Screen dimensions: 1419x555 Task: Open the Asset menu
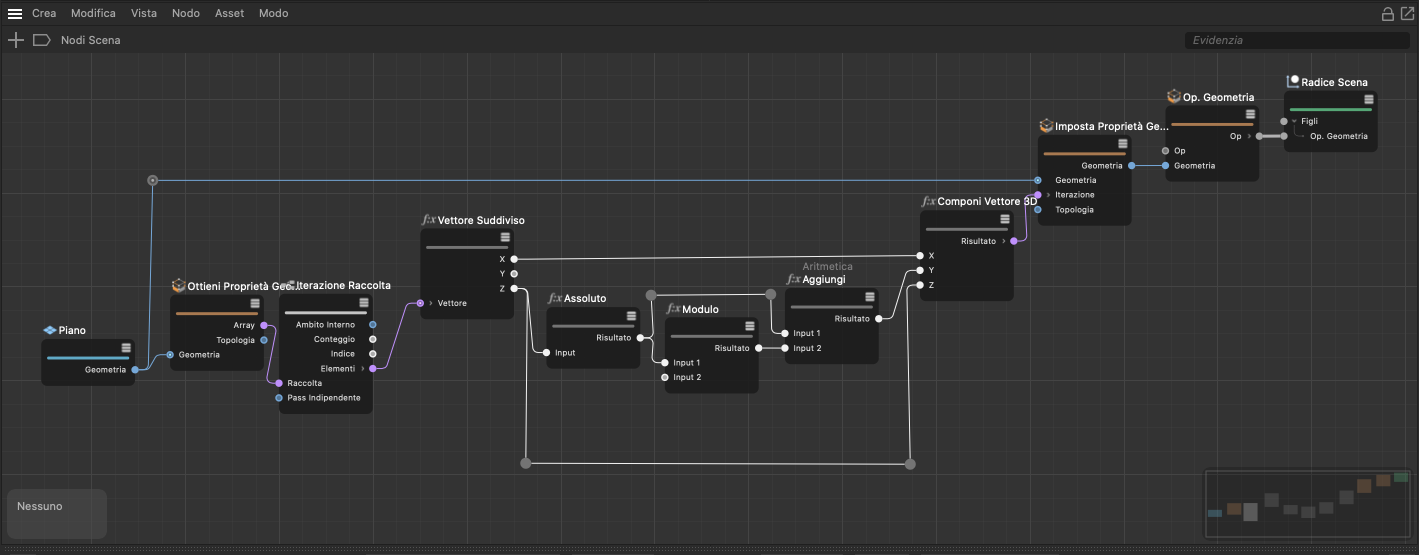click(x=229, y=13)
